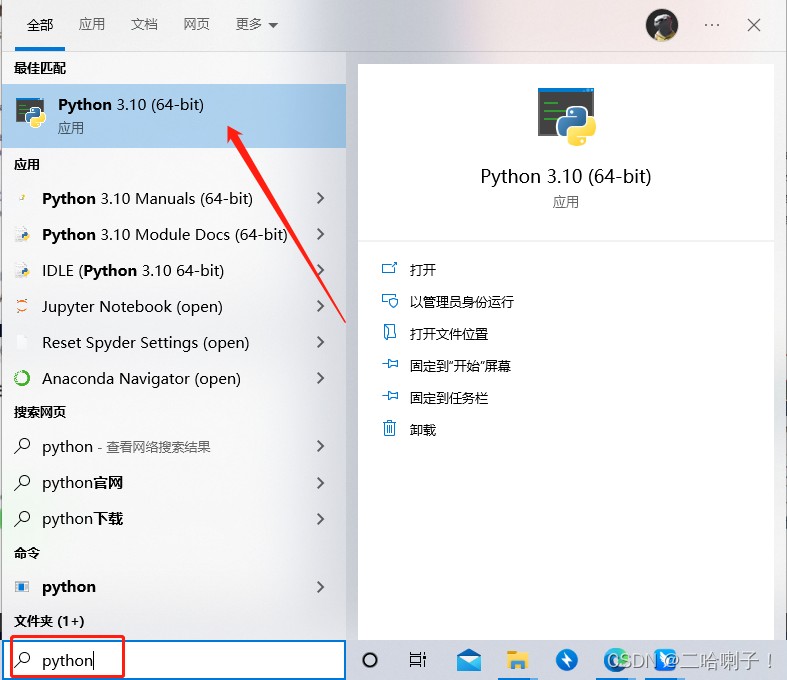Screen dimensions: 787x680
Task: Click Python 3.10 Manuals row icon
Action: point(22,198)
